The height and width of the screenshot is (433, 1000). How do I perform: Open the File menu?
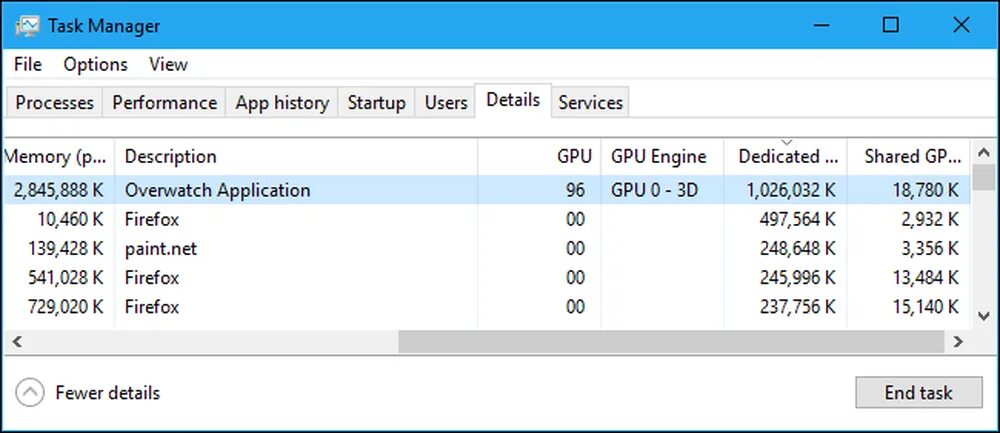tap(28, 64)
